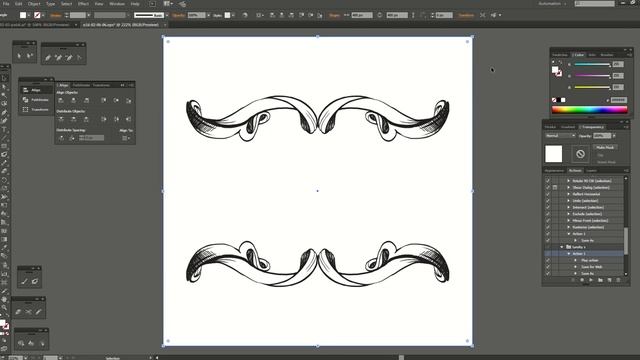Click Vertical Distribute Center icon
This screenshot has height=360, width=640.
click(73, 119)
